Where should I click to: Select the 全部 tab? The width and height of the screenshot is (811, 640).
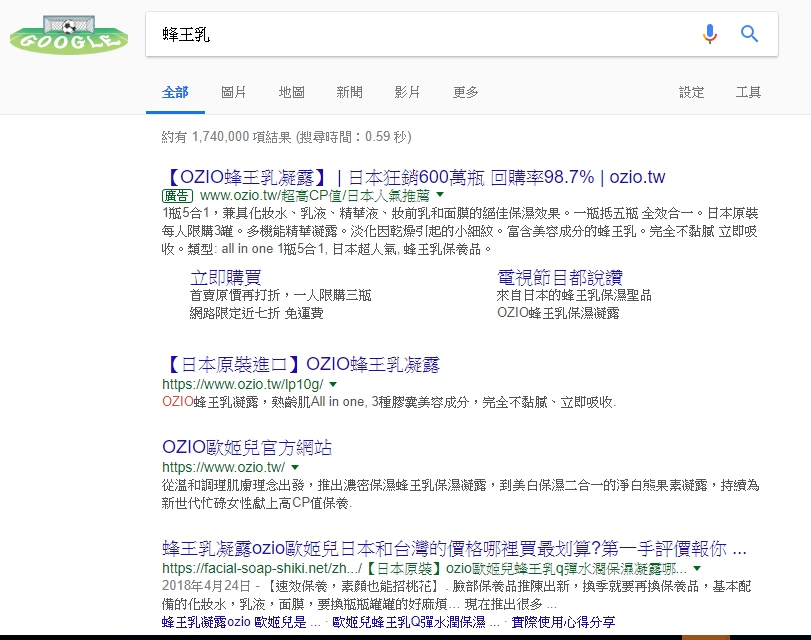click(175, 92)
